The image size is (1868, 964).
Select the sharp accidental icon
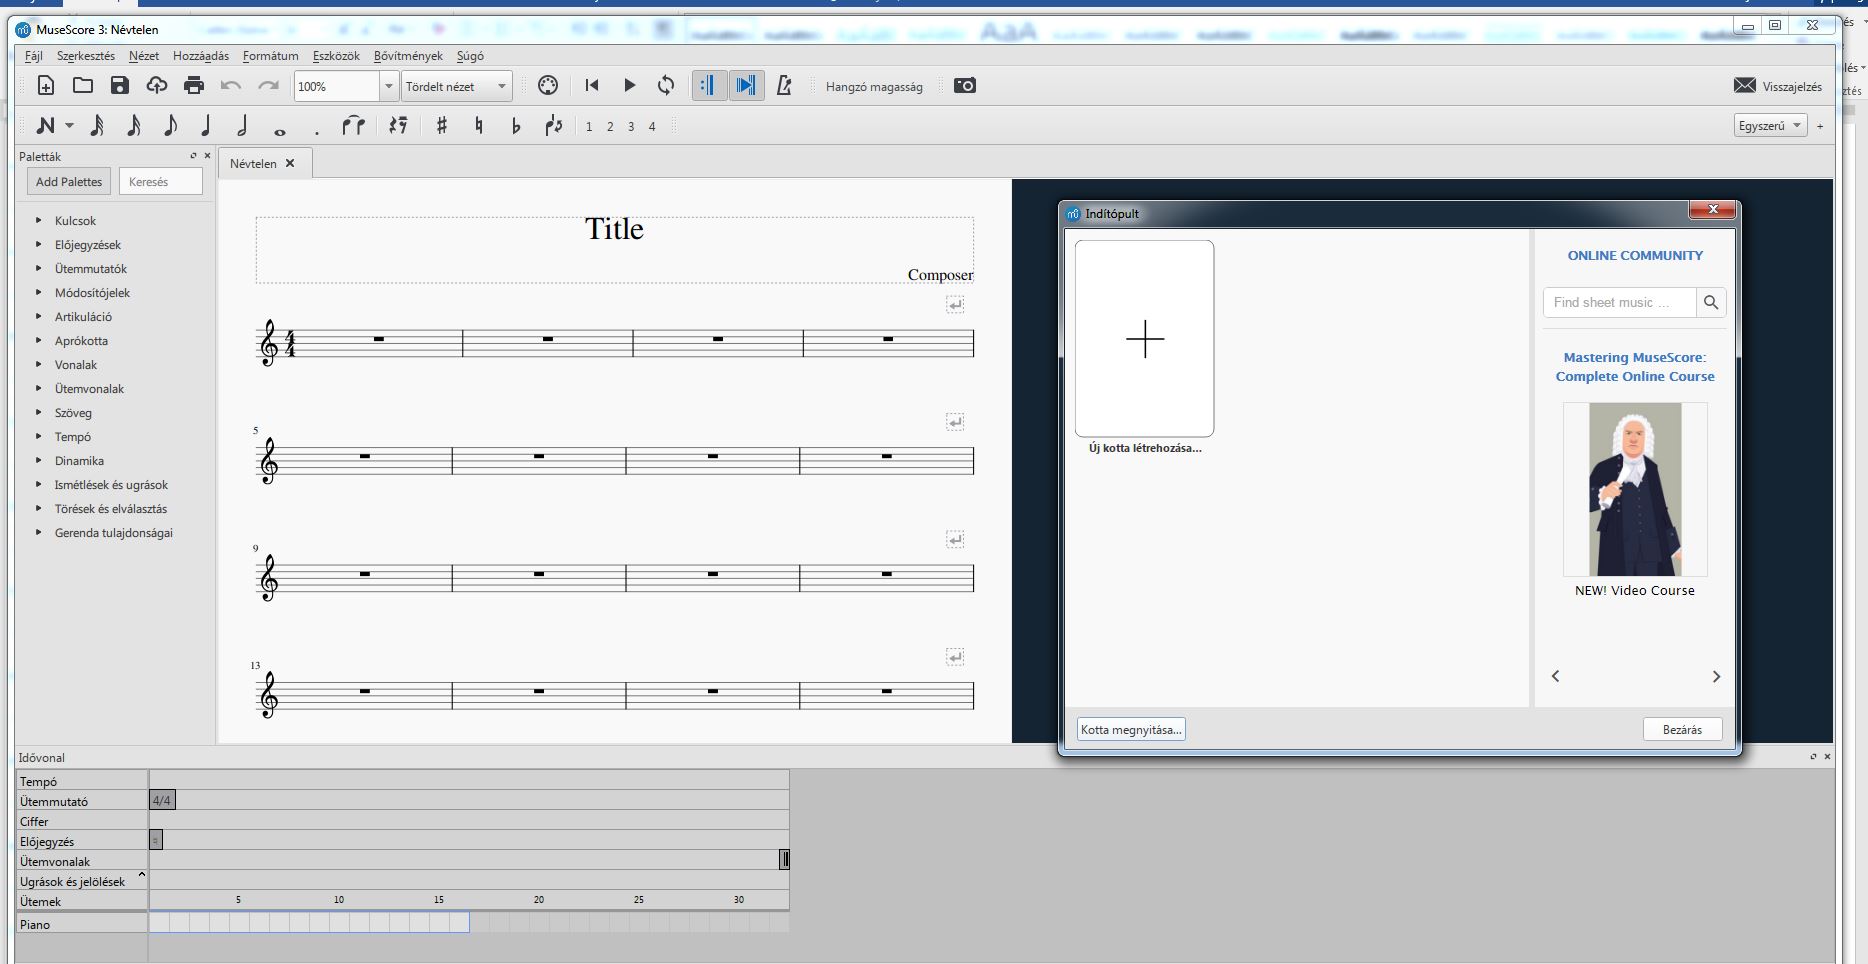(x=441, y=126)
